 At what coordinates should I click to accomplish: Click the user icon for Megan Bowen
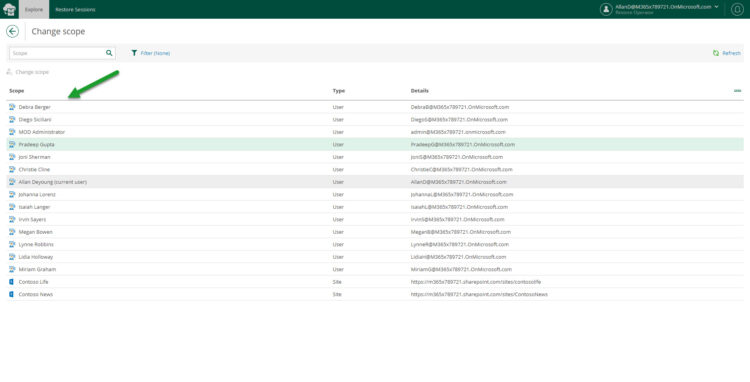pyautogui.click(x=12, y=232)
